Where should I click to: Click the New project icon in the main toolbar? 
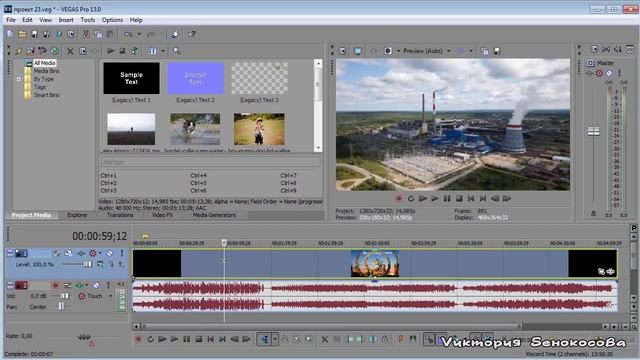(x=10, y=34)
